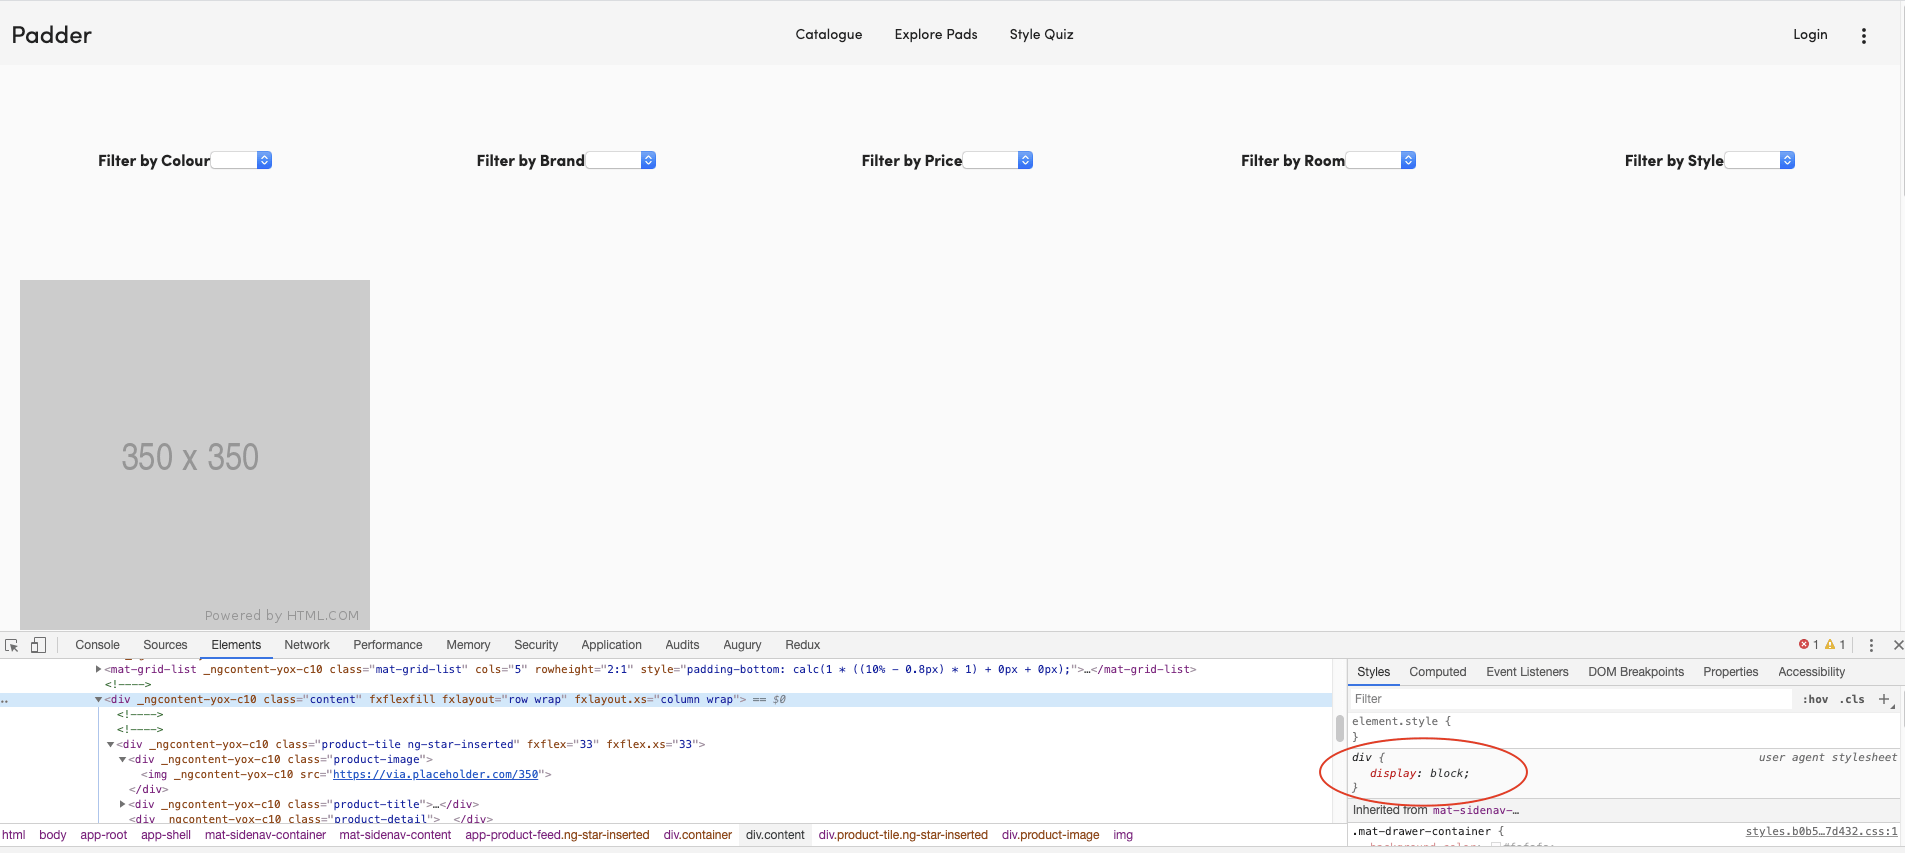The image size is (1905, 853).
Task: Open the Filter by Colour dropdown
Action: [241, 160]
